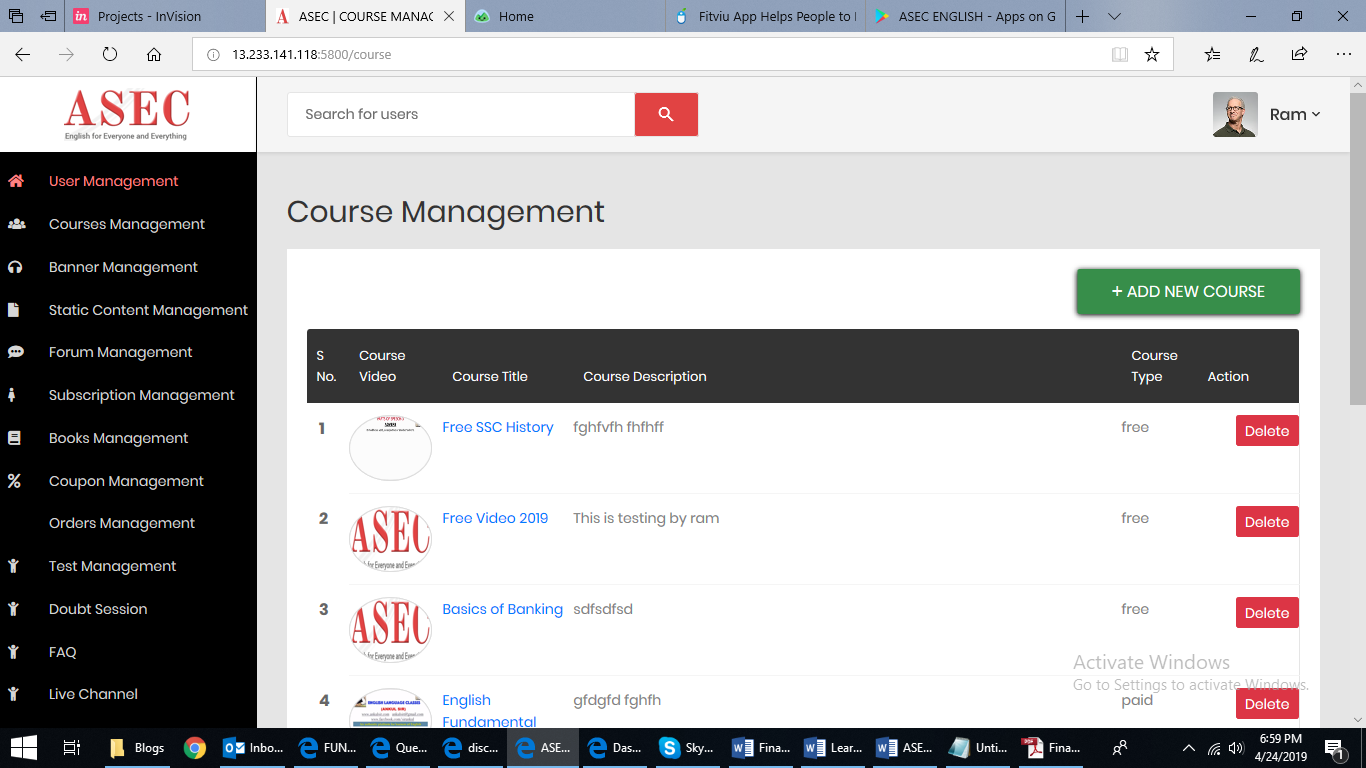Open the Free Video 2019 course link

tap(495, 518)
